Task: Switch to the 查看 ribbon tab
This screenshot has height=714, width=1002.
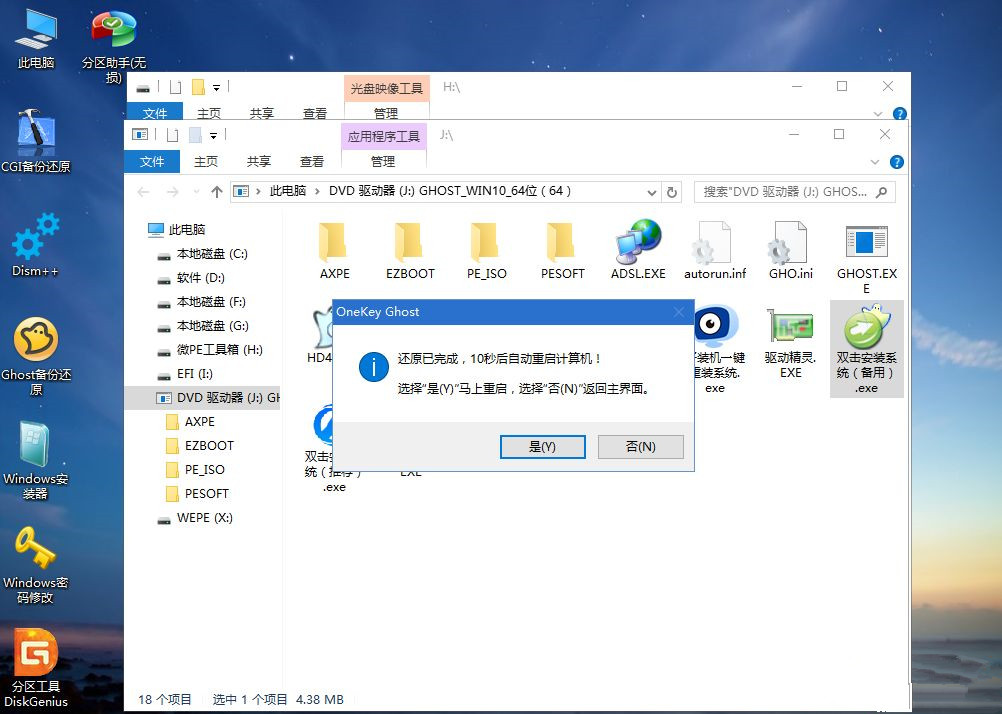Action: (x=311, y=161)
